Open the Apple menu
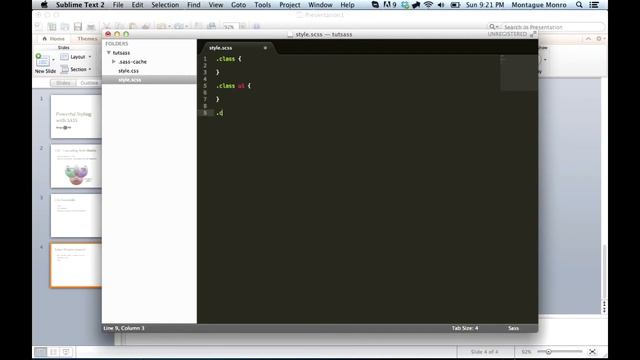This screenshot has width=640, height=360. (44, 5)
